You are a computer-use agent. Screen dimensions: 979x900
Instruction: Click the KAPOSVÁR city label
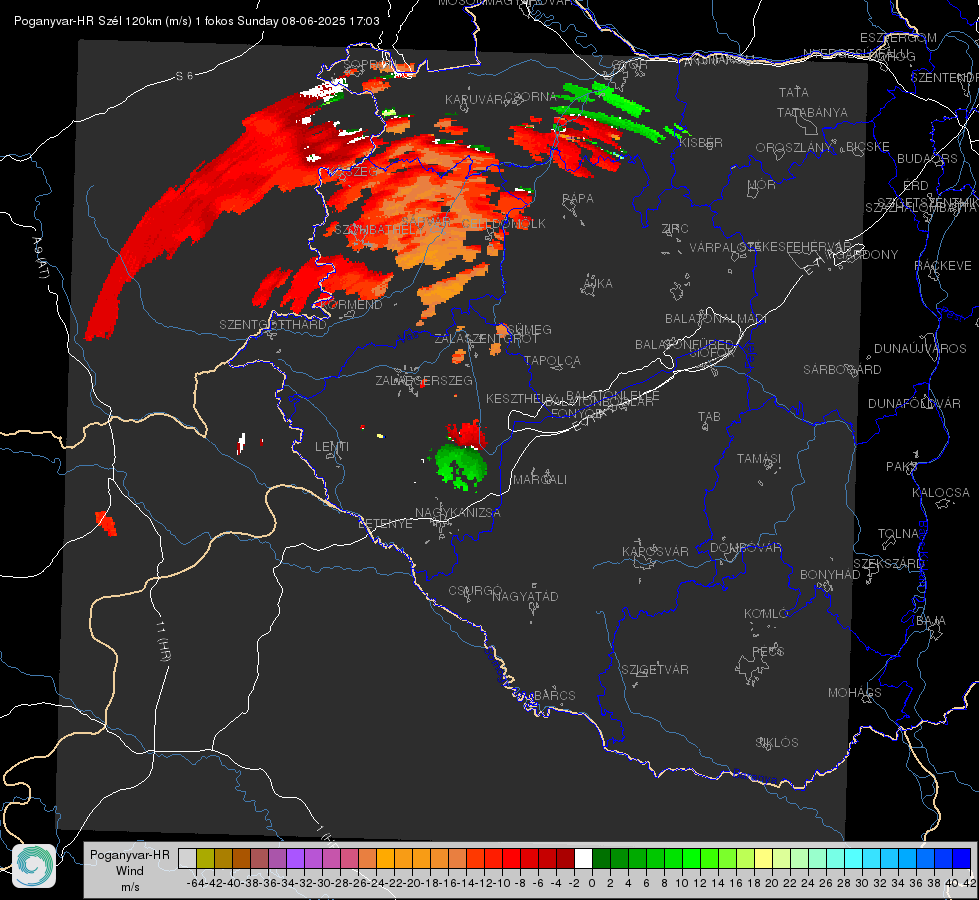pos(655,551)
